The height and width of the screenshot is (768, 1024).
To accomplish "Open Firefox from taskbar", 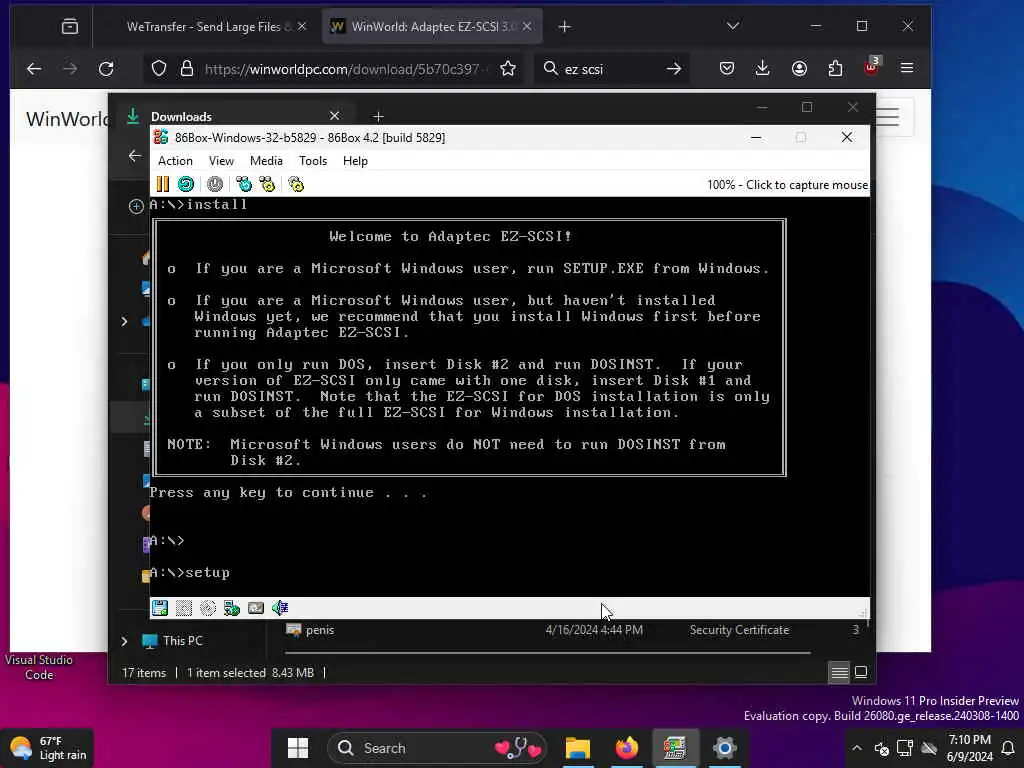I will tap(626, 748).
